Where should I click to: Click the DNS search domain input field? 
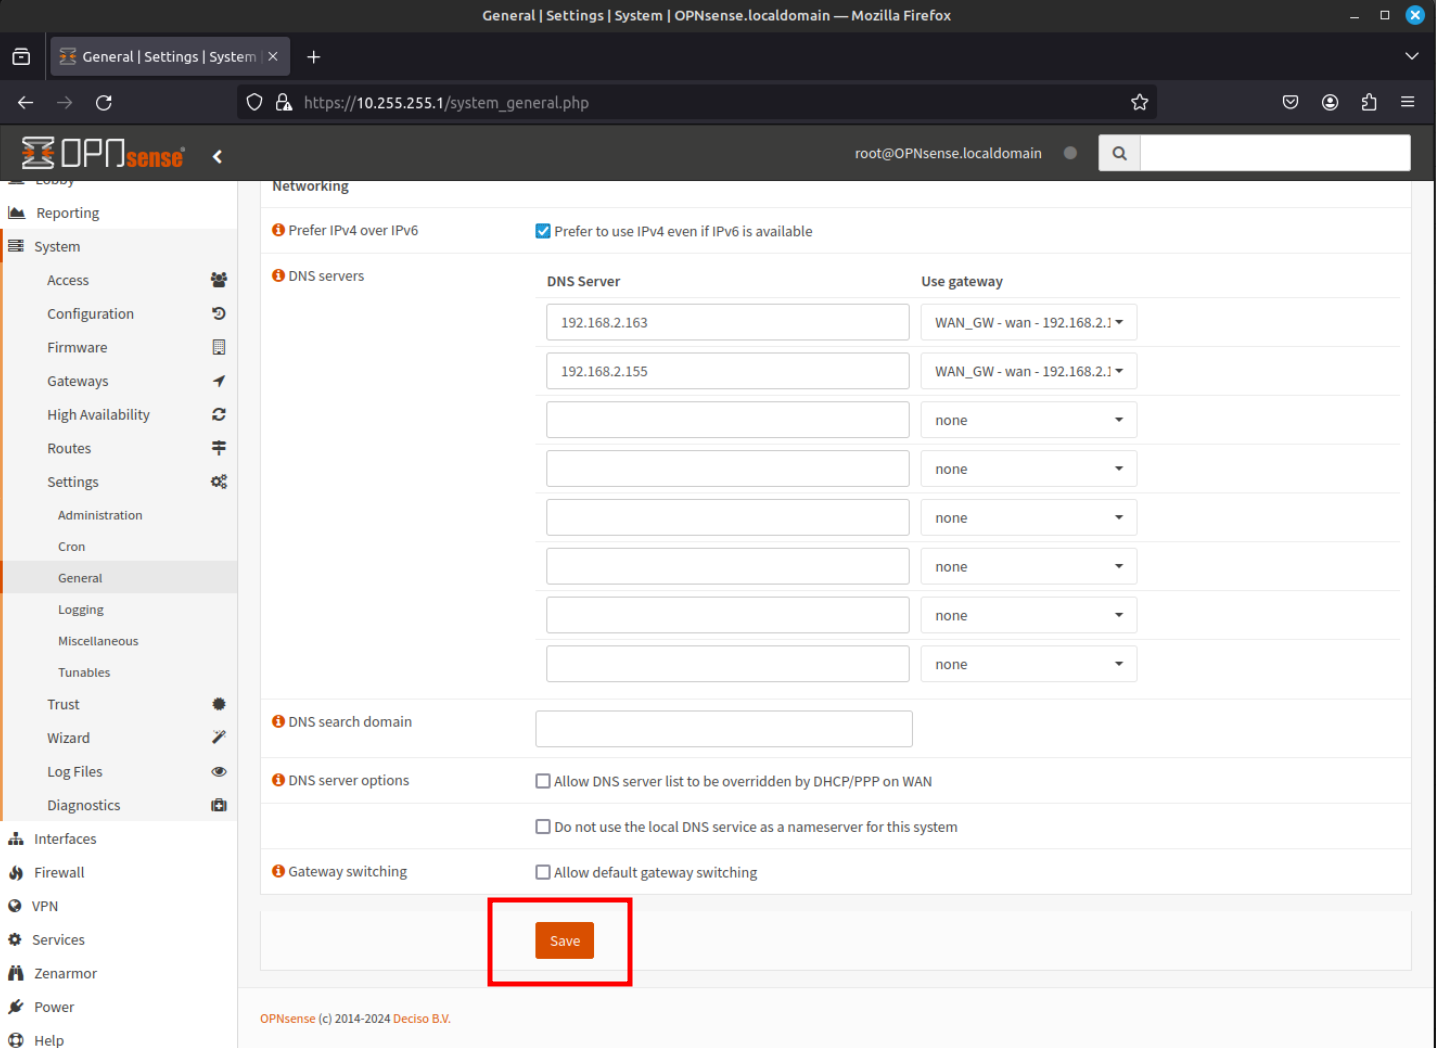point(724,729)
